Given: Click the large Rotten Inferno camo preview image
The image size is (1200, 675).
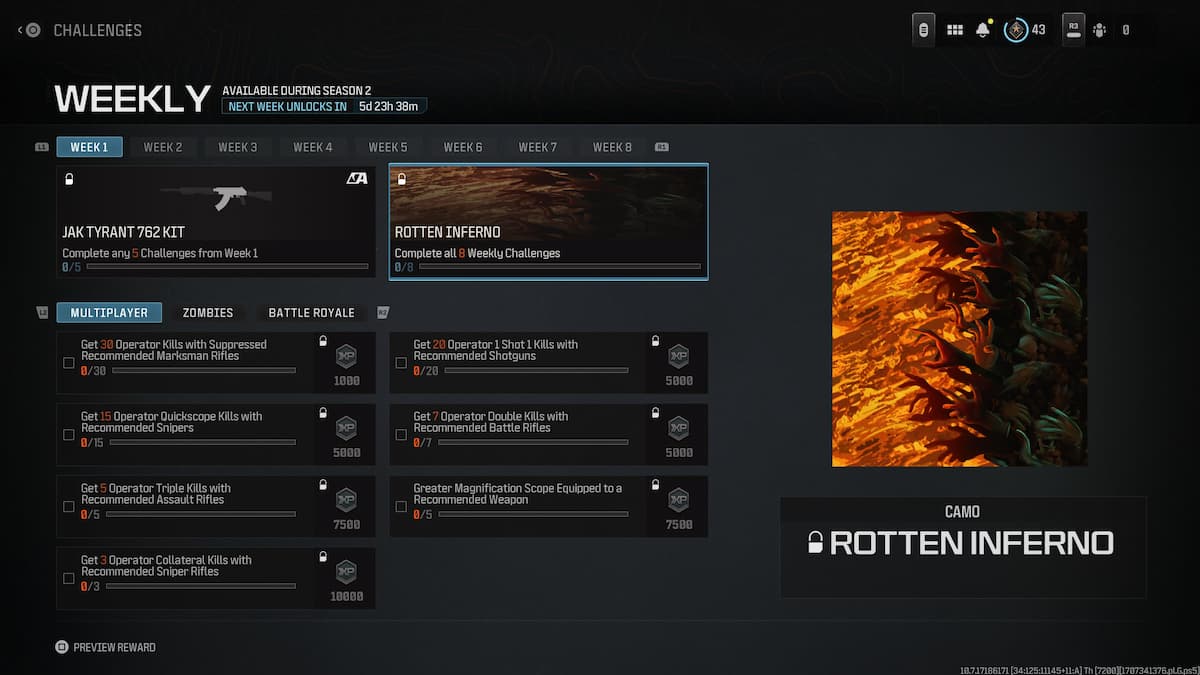Looking at the screenshot, I should point(959,339).
